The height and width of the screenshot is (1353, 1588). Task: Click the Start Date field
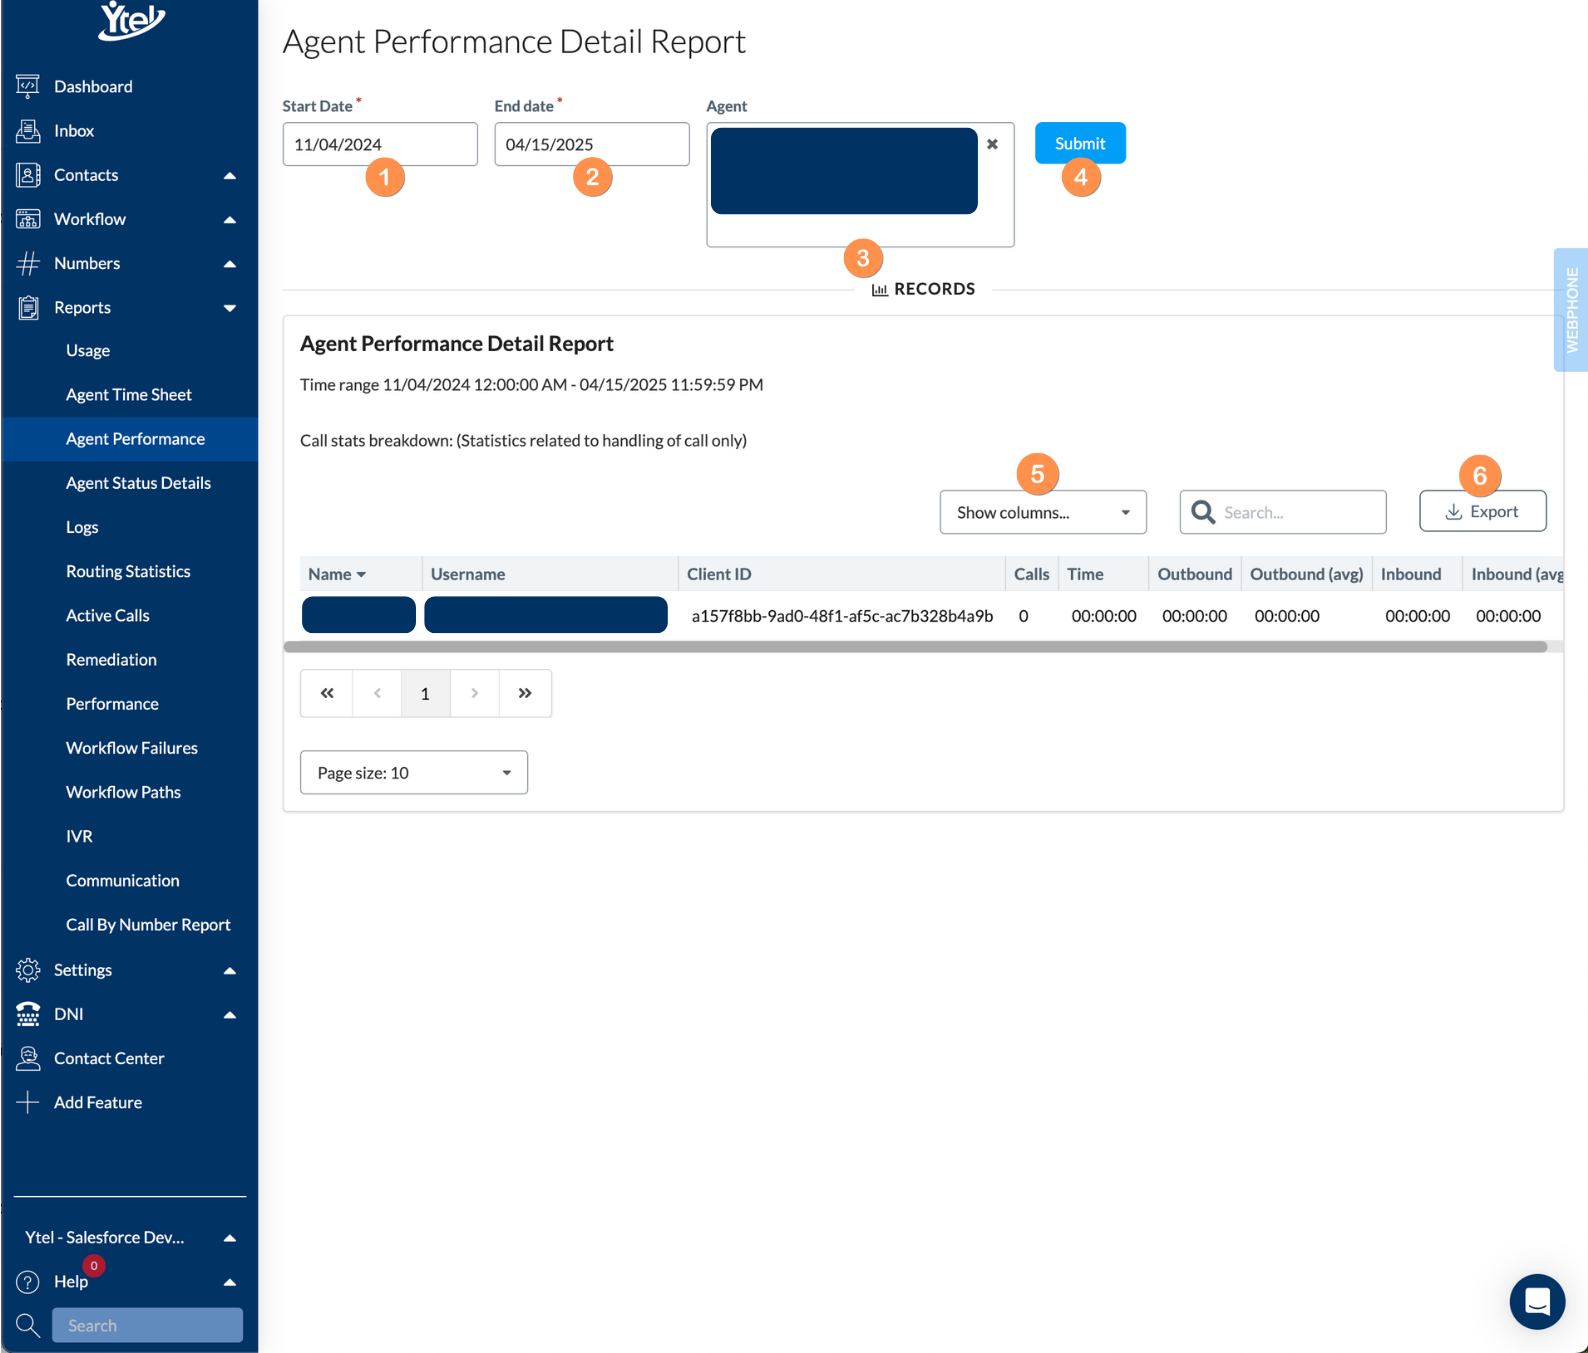[x=380, y=144]
